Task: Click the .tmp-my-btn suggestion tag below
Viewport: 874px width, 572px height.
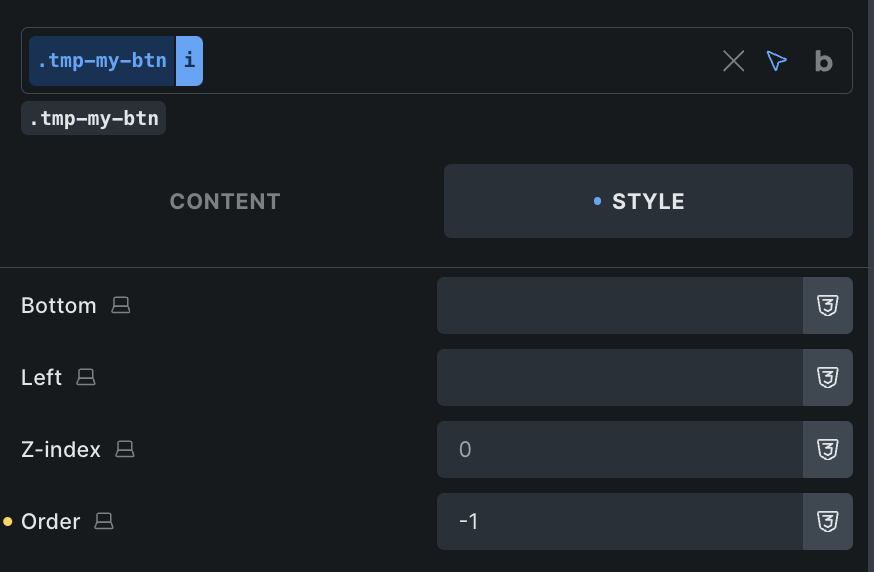Action: [94, 118]
